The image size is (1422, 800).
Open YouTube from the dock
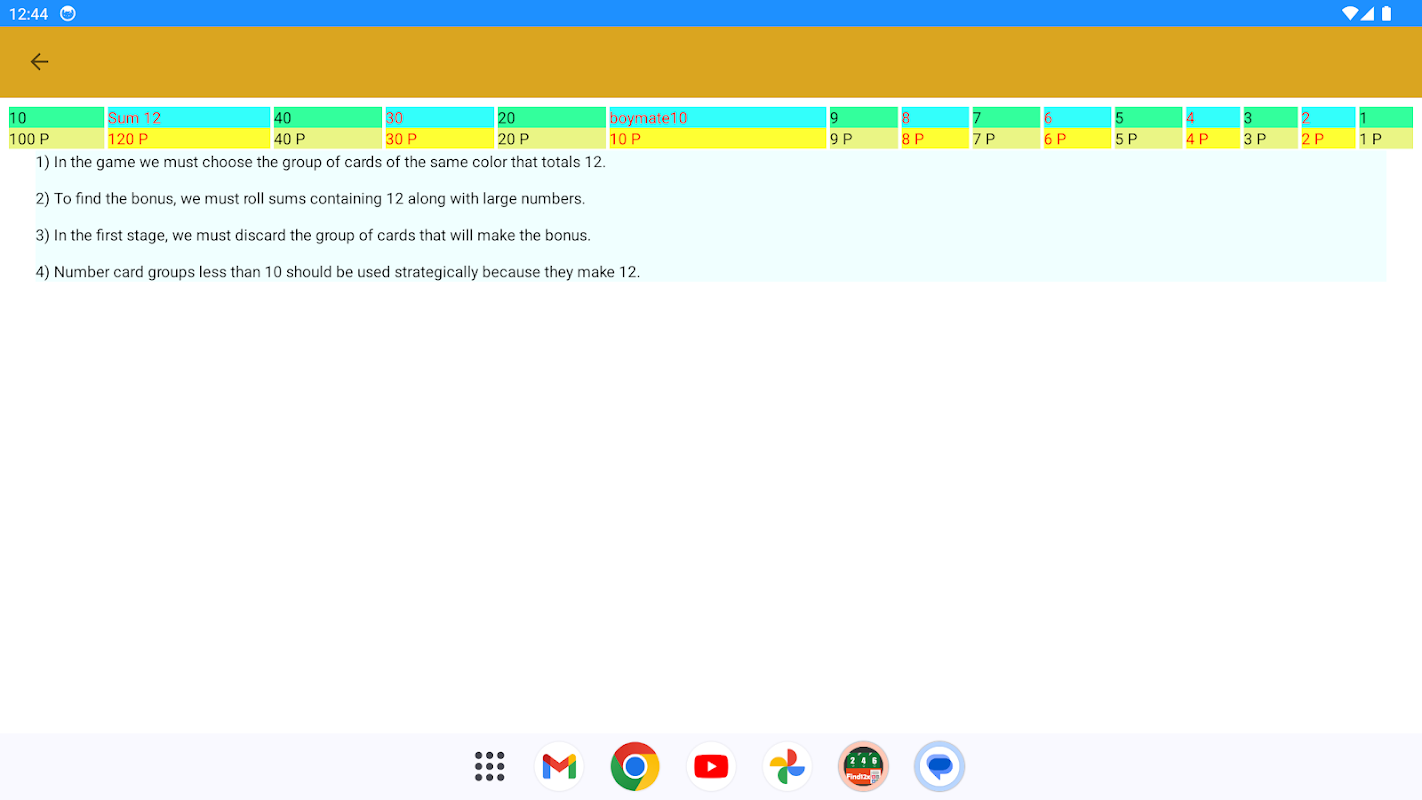click(x=711, y=766)
